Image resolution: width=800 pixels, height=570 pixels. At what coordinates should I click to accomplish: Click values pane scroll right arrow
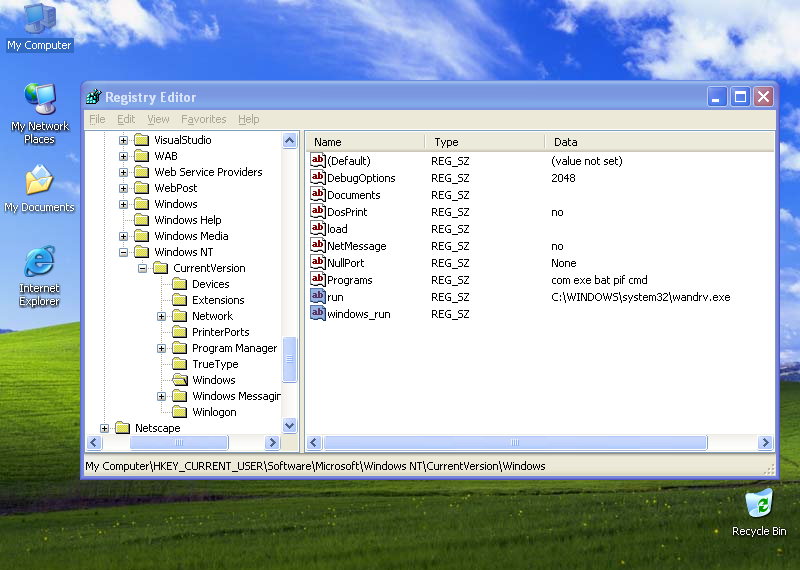765,442
